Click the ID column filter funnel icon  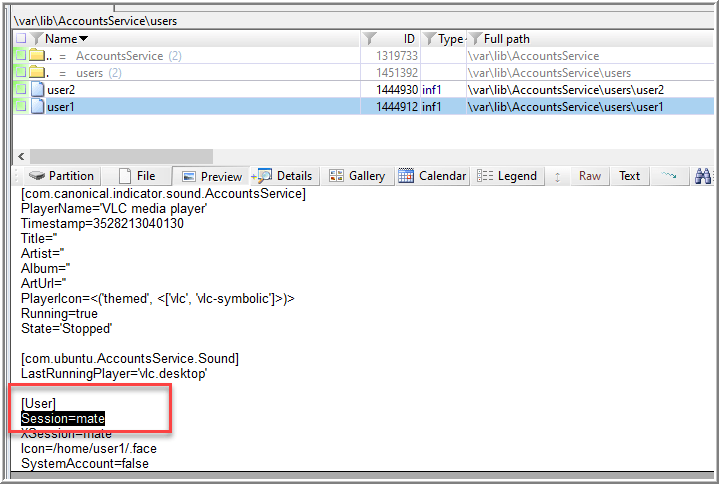tap(369, 39)
